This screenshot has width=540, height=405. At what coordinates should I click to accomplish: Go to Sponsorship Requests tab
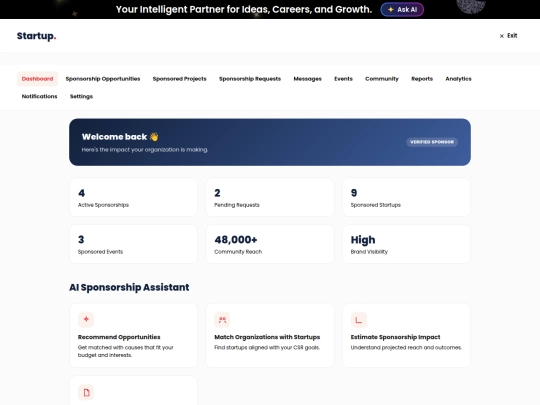tap(250, 79)
